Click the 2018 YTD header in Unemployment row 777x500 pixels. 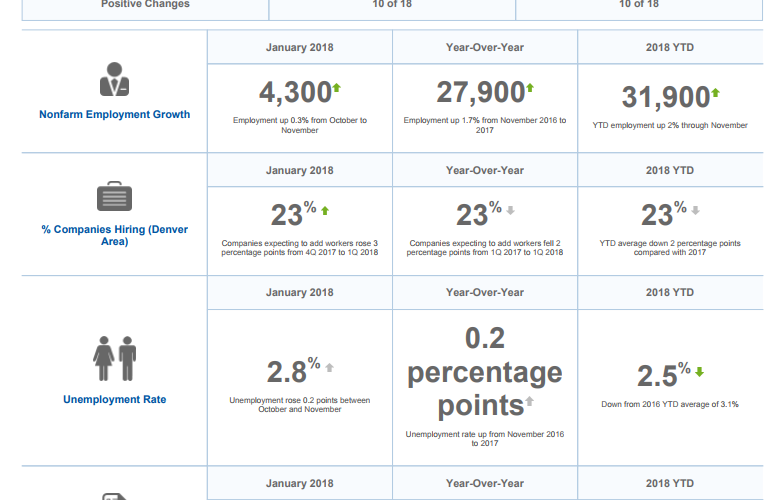click(670, 292)
